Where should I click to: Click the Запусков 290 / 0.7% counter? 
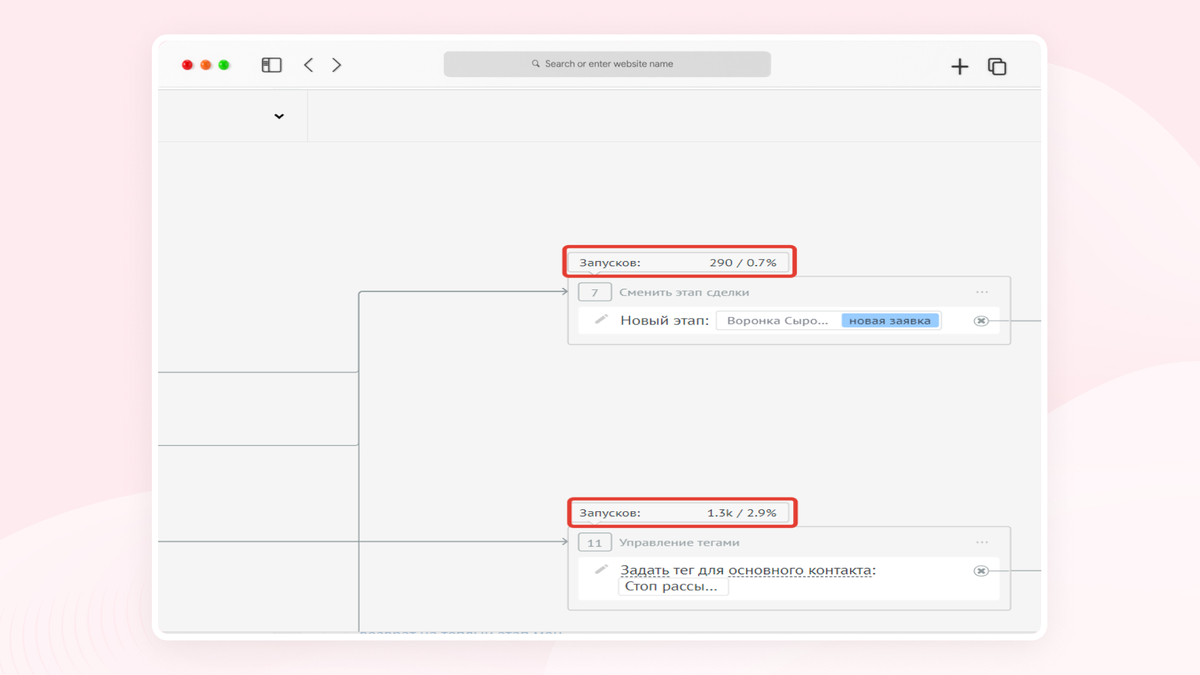(x=679, y=262)
